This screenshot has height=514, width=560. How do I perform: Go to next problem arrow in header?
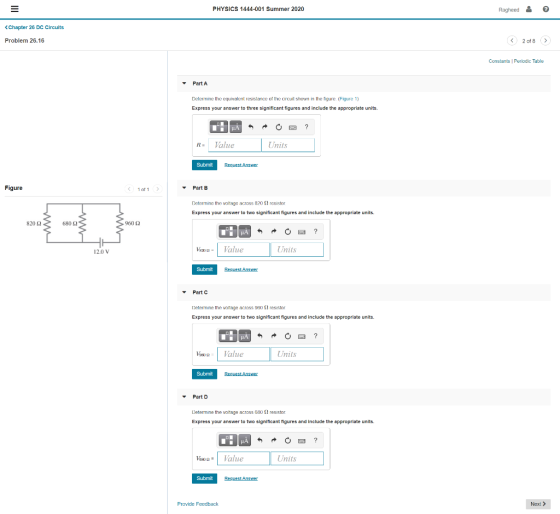coord(545,40)
